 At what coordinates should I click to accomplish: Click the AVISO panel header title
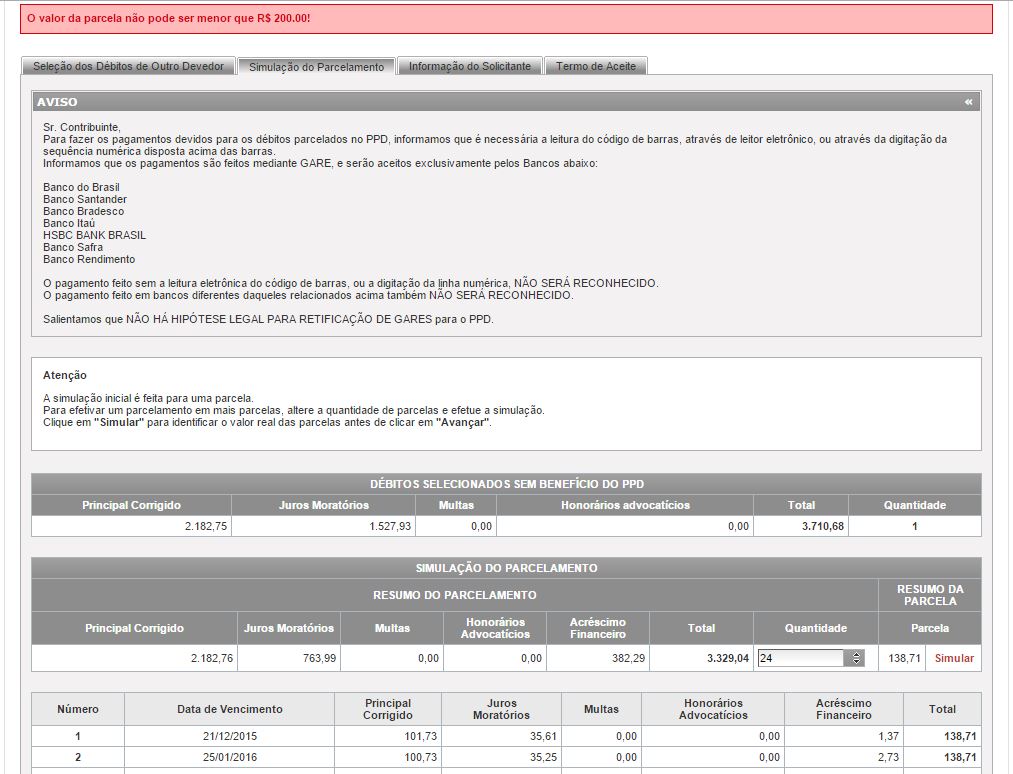pos(57,102)
